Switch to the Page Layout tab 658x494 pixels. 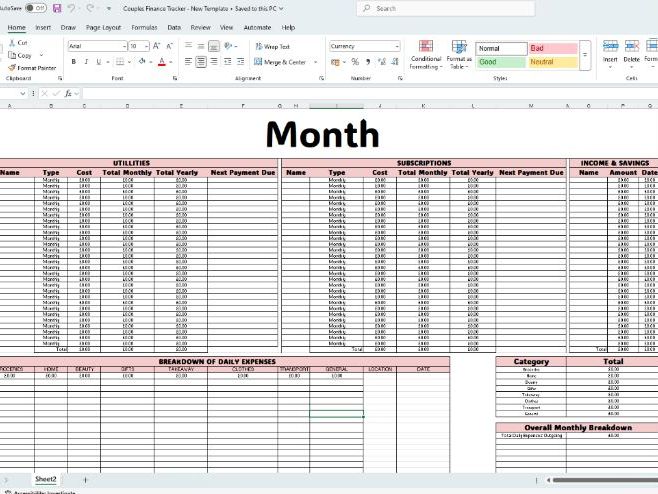103,27
